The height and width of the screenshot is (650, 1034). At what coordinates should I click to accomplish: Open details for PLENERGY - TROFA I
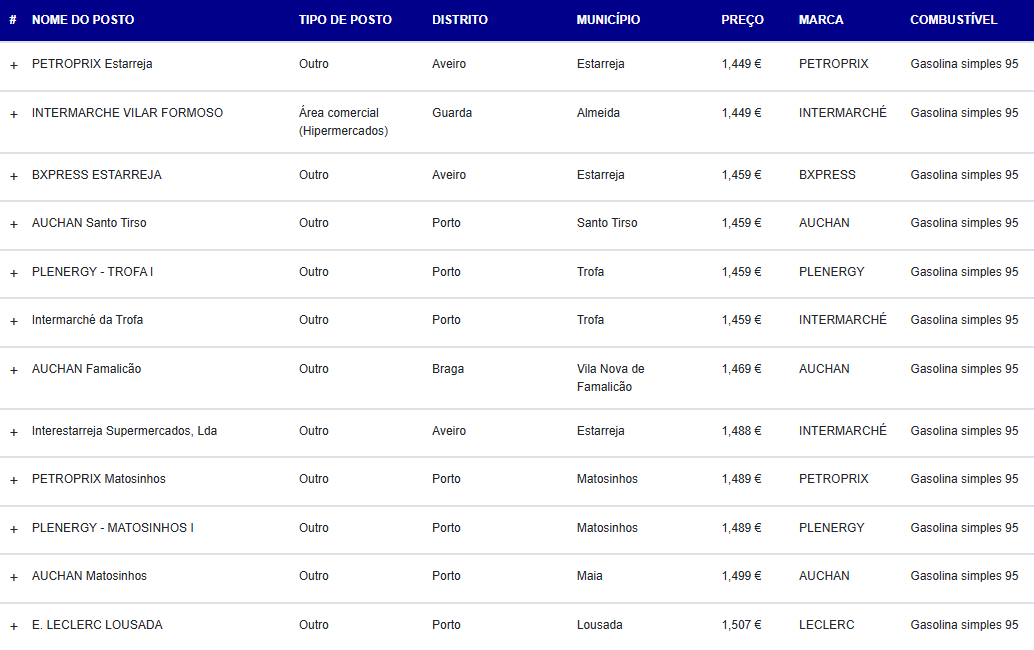pyautogui.click(x=13, y=273)
